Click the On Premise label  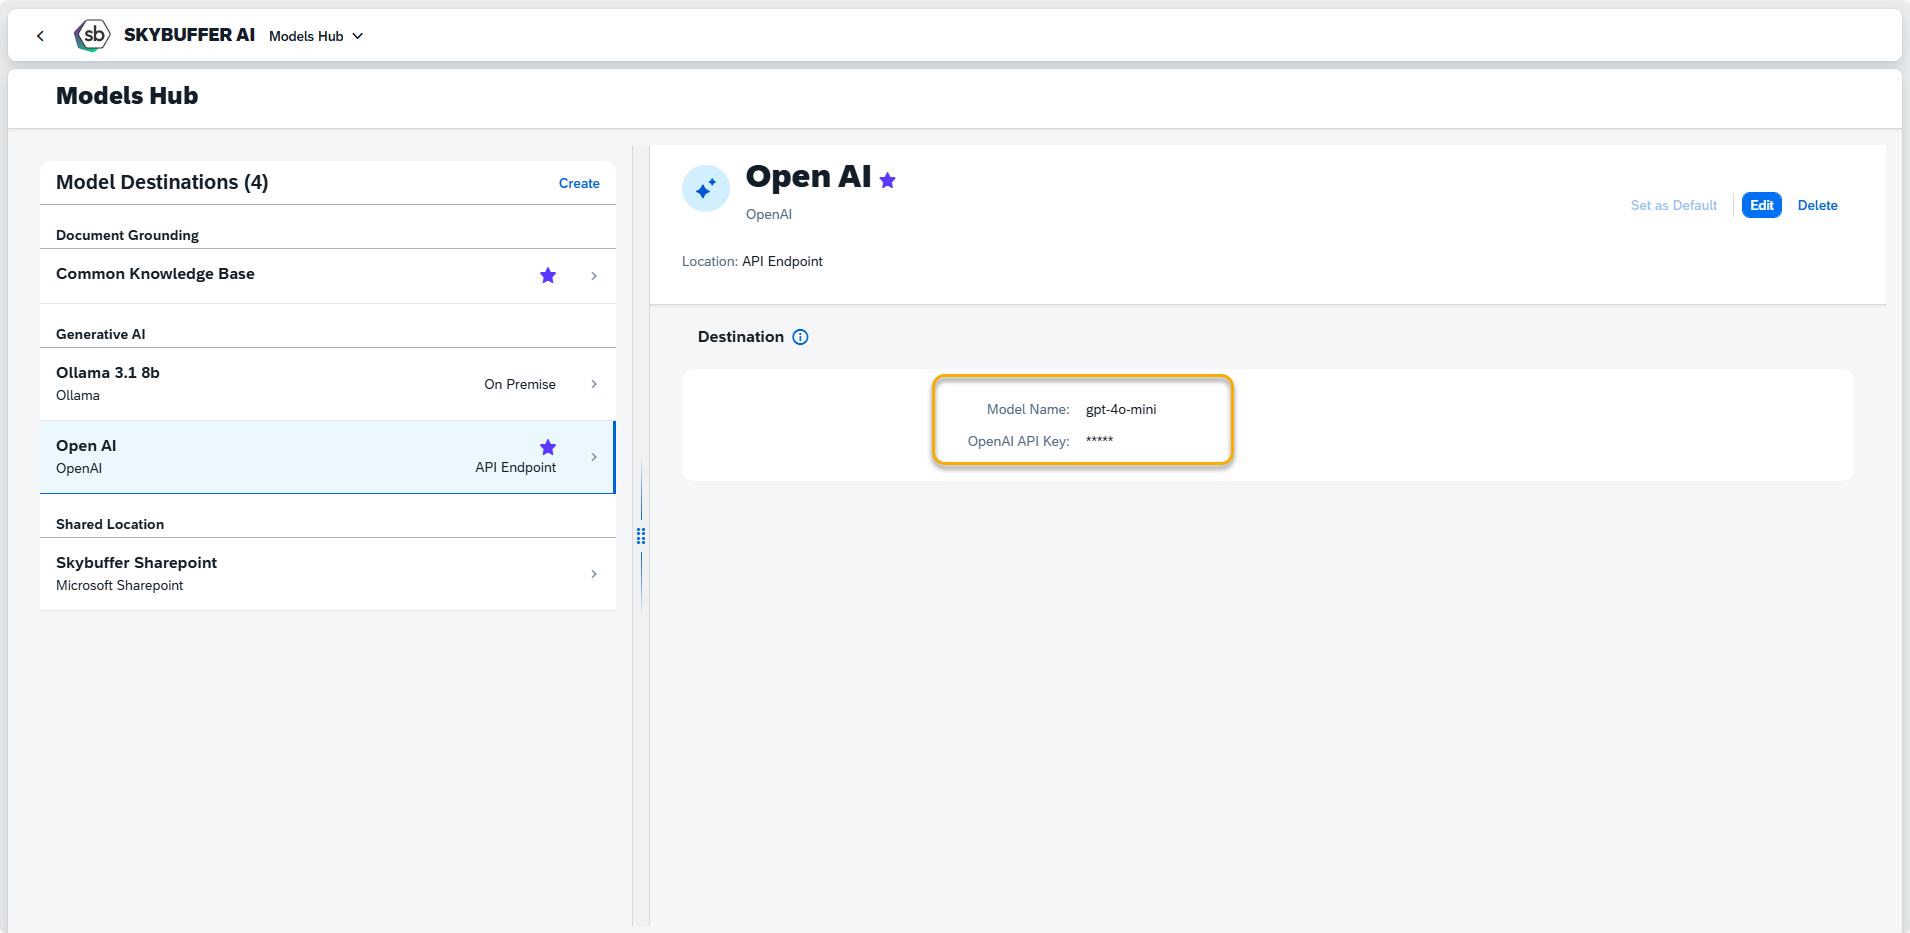[x=520, y=384]
